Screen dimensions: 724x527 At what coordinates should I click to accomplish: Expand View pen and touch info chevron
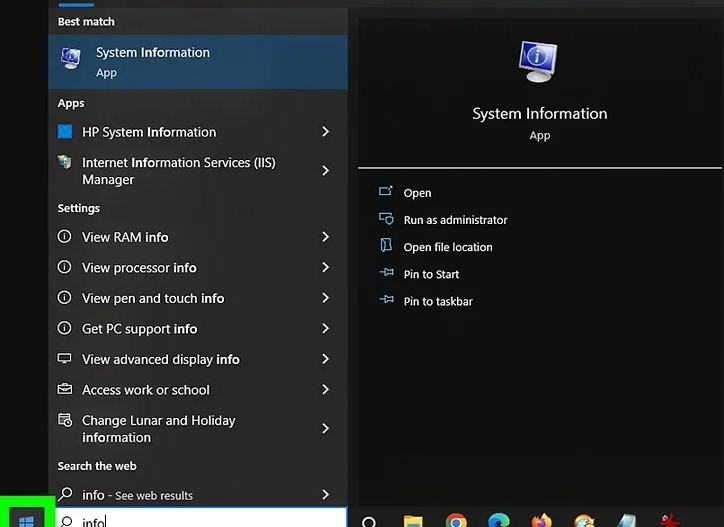pos(326,298)
